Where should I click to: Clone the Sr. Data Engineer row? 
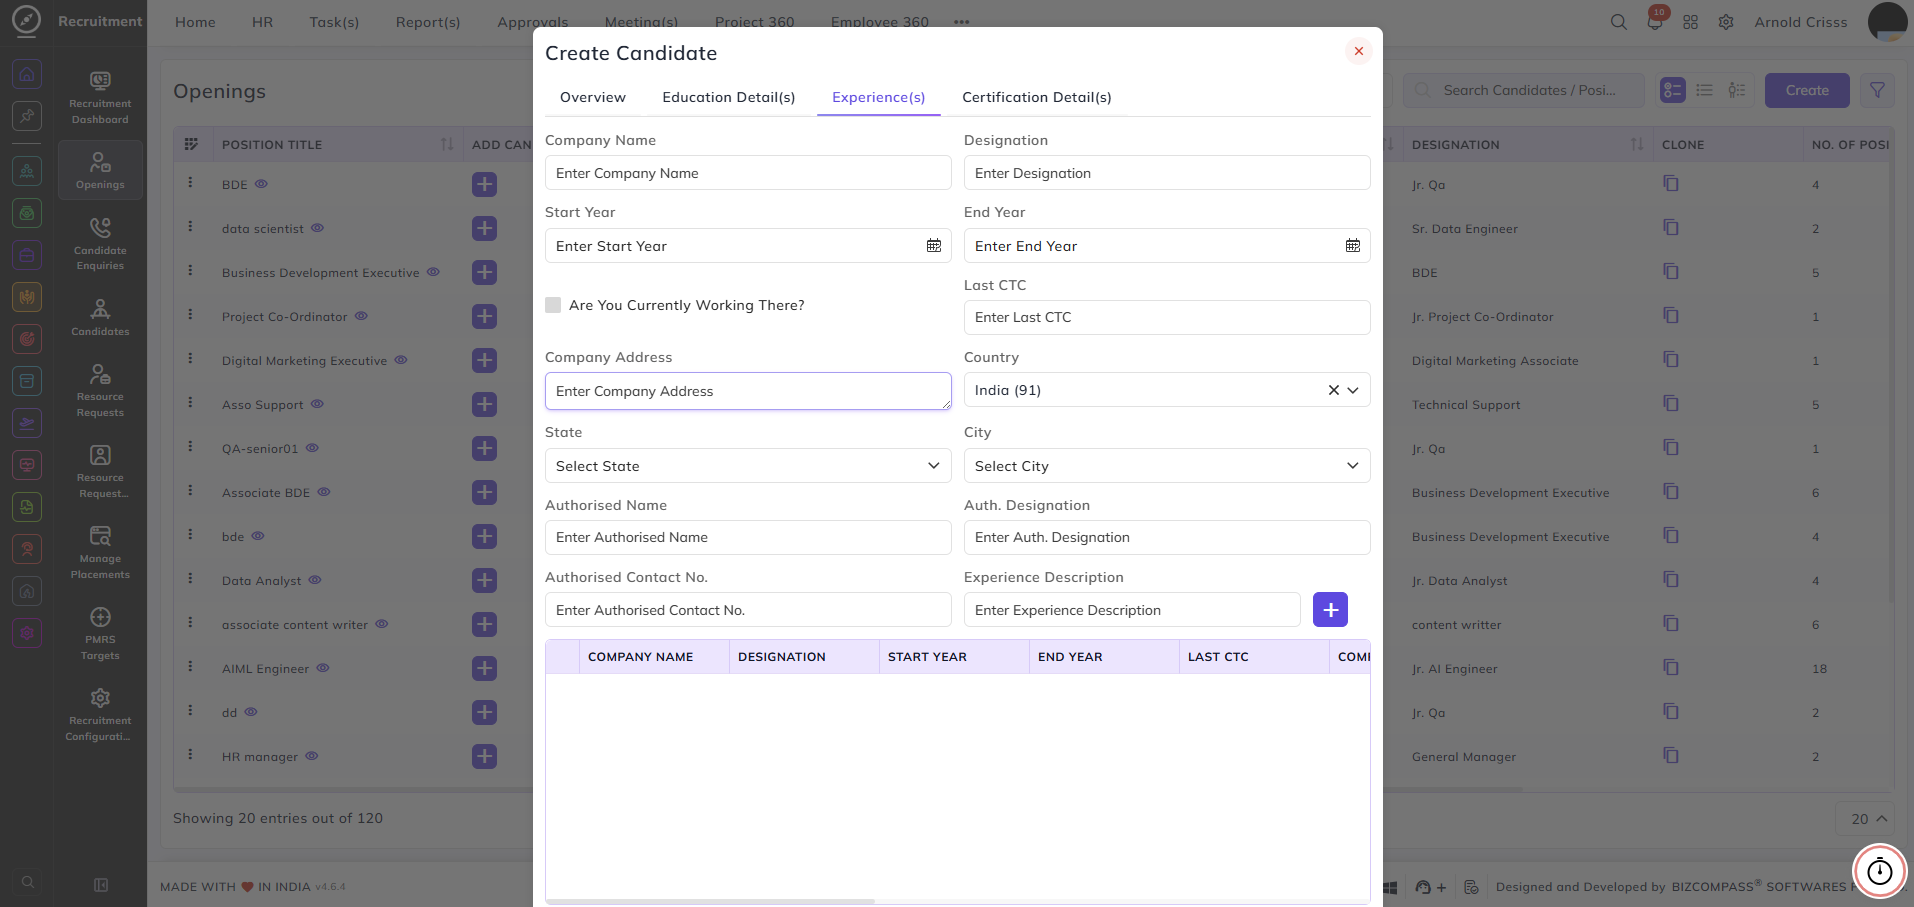tap(1671, 228)
